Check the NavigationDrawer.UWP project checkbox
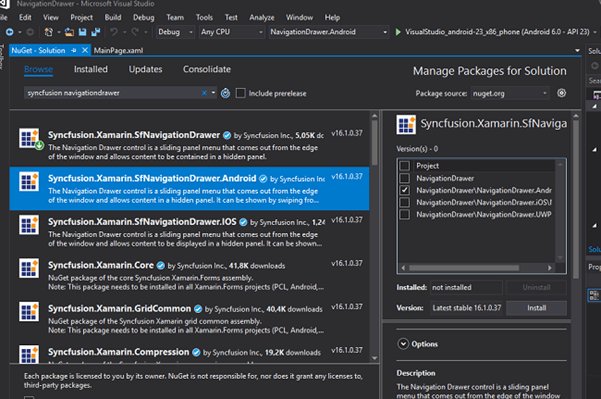The height and width of the screenshot is (399, 601). [405, 215]
